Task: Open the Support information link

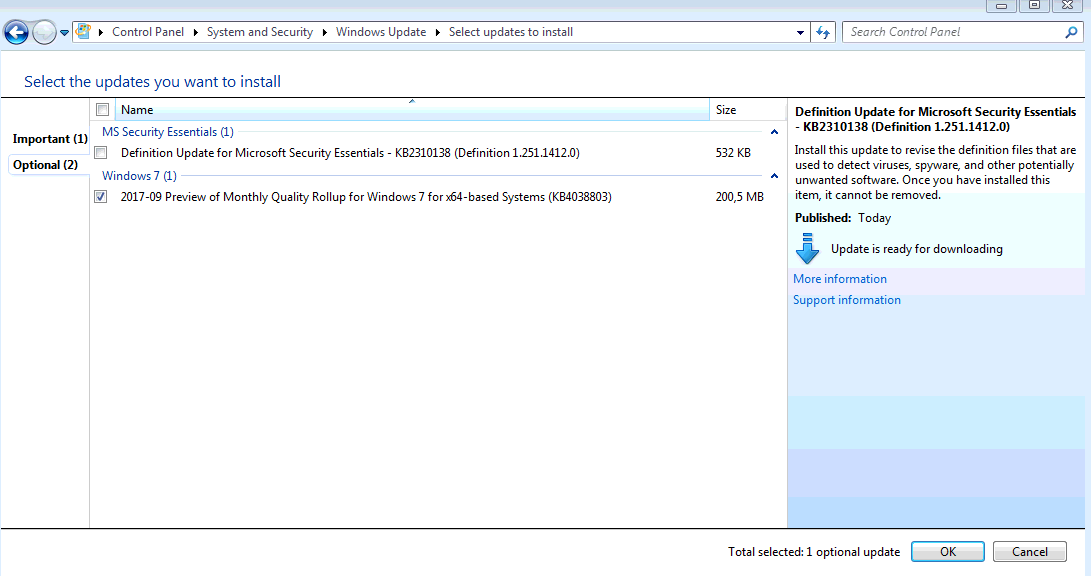Action: click(x=847, y=300)
